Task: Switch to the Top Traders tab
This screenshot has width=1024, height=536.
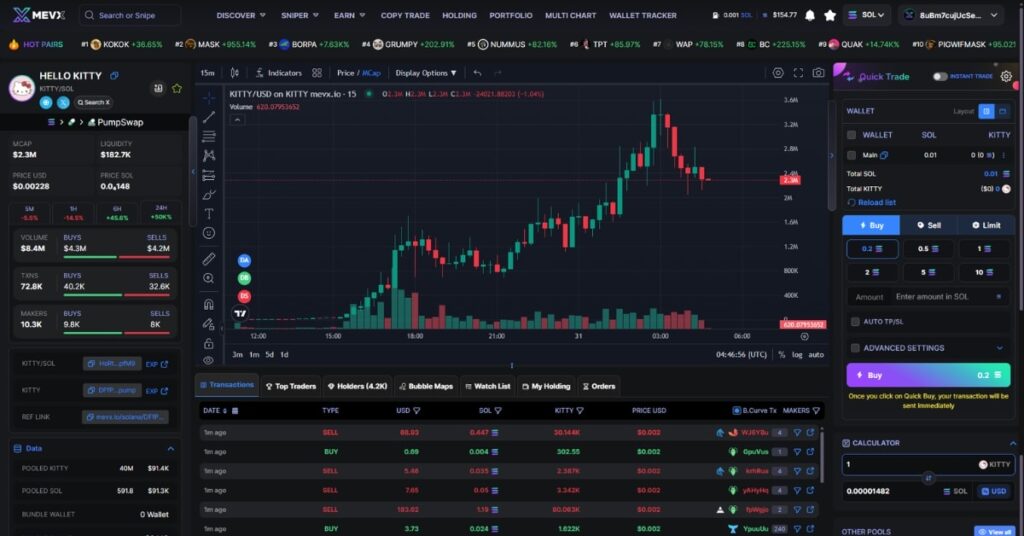Action: tap(291, 386)
